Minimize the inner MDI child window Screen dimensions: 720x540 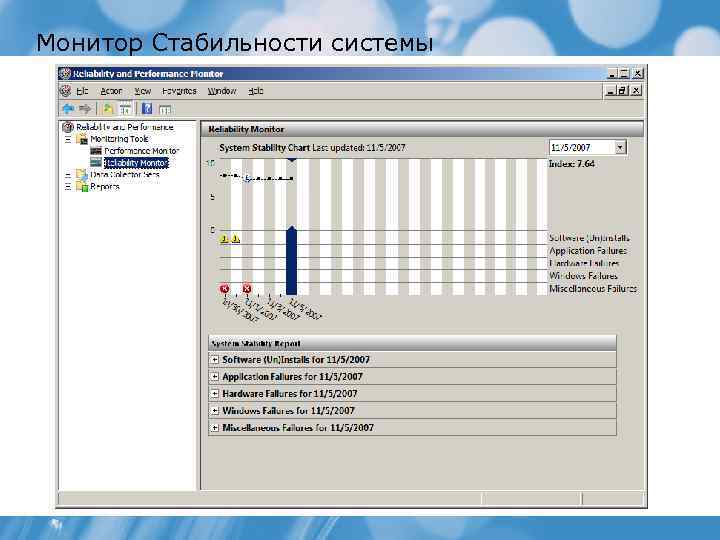coord(610,90)
